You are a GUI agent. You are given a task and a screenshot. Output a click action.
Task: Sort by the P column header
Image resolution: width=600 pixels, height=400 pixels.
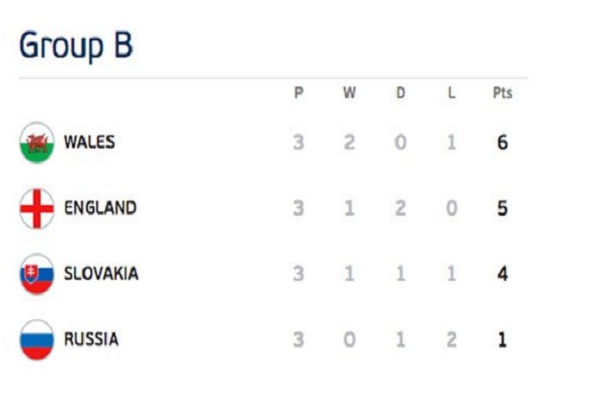tap(299, 93)
